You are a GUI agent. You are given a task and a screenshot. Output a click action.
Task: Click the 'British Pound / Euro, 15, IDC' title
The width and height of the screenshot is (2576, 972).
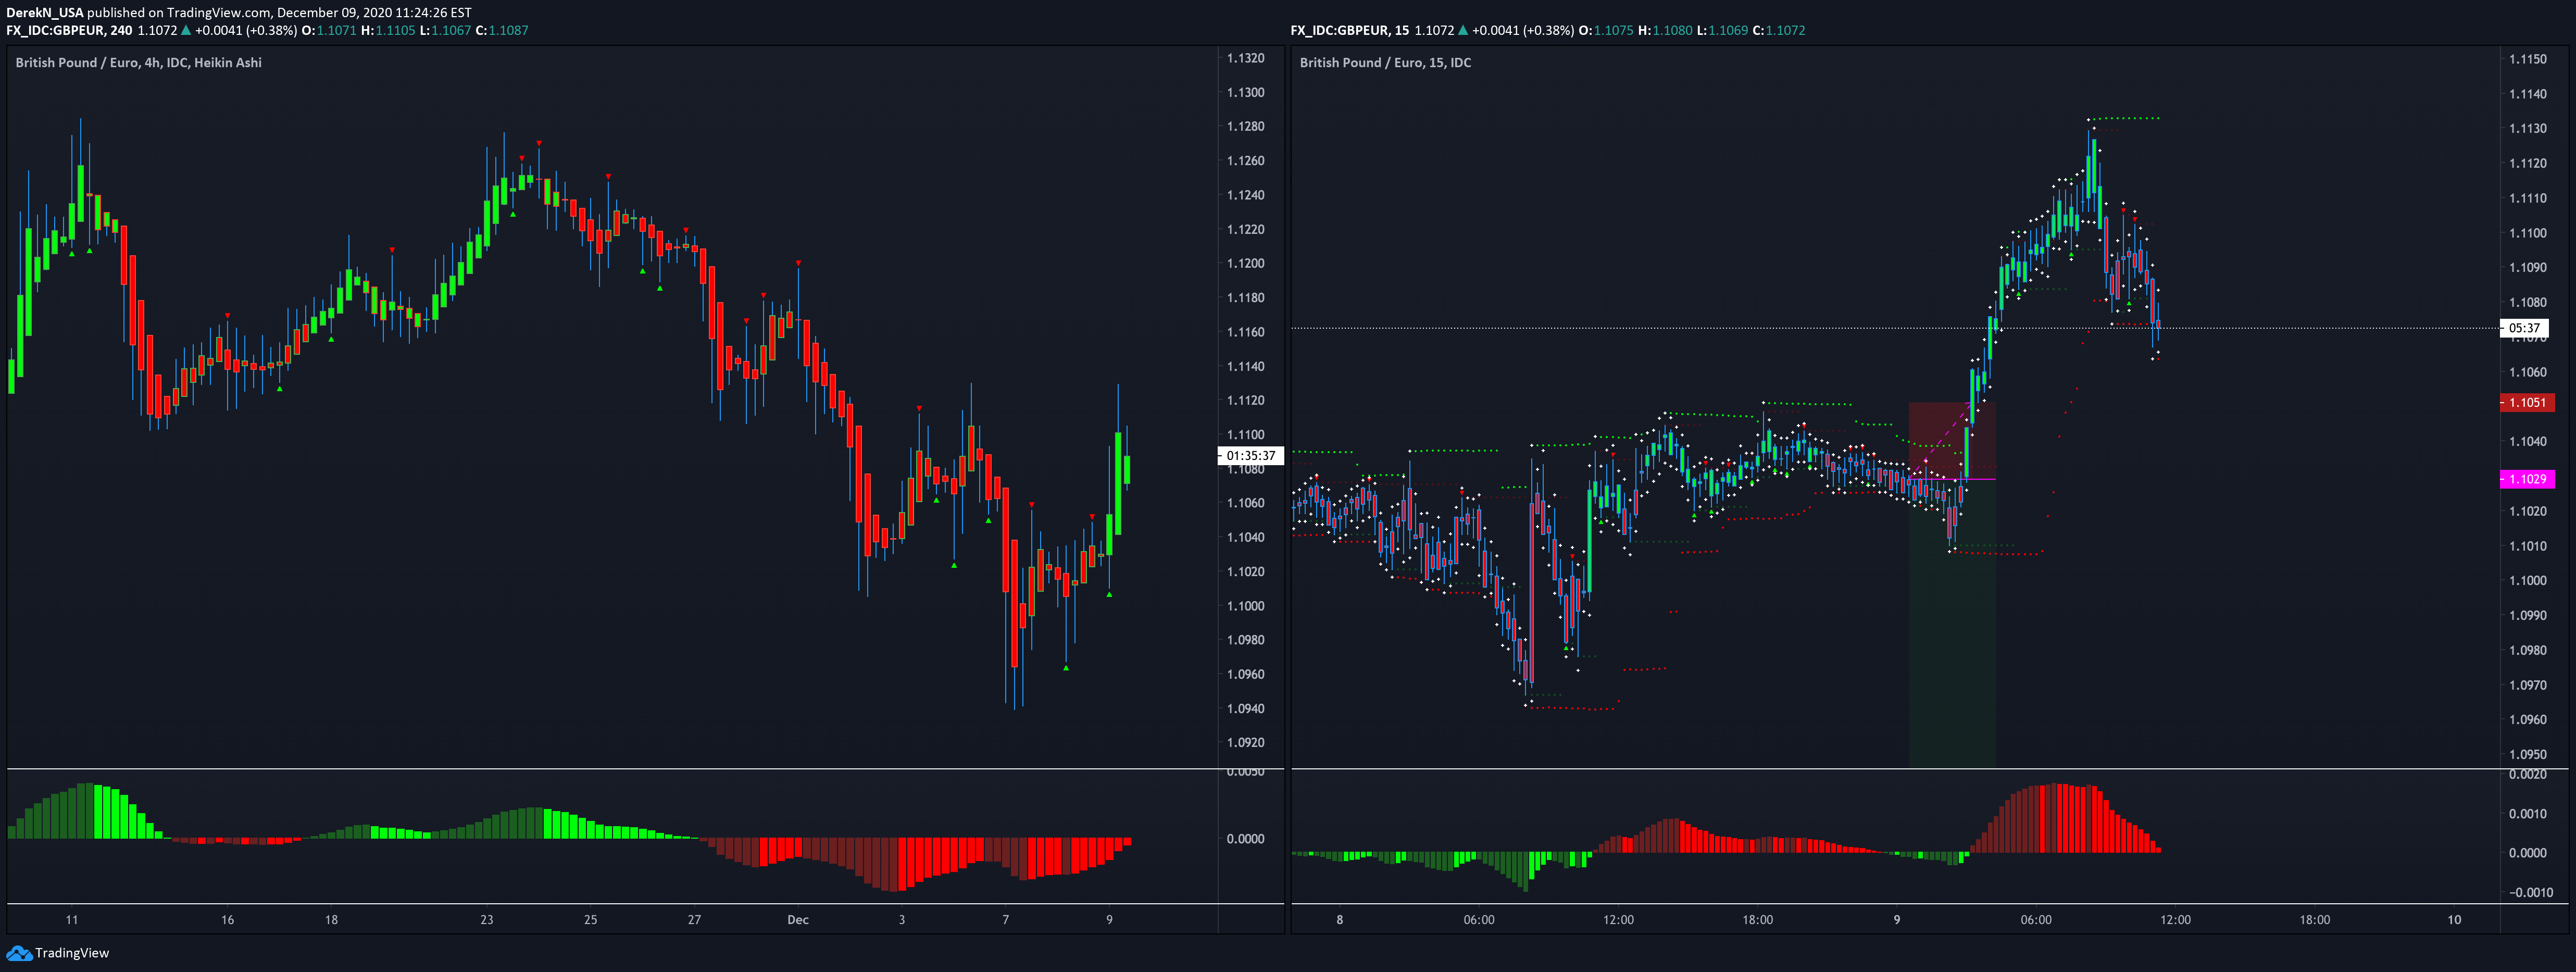pyautogui.click(x=1385, y=63)
